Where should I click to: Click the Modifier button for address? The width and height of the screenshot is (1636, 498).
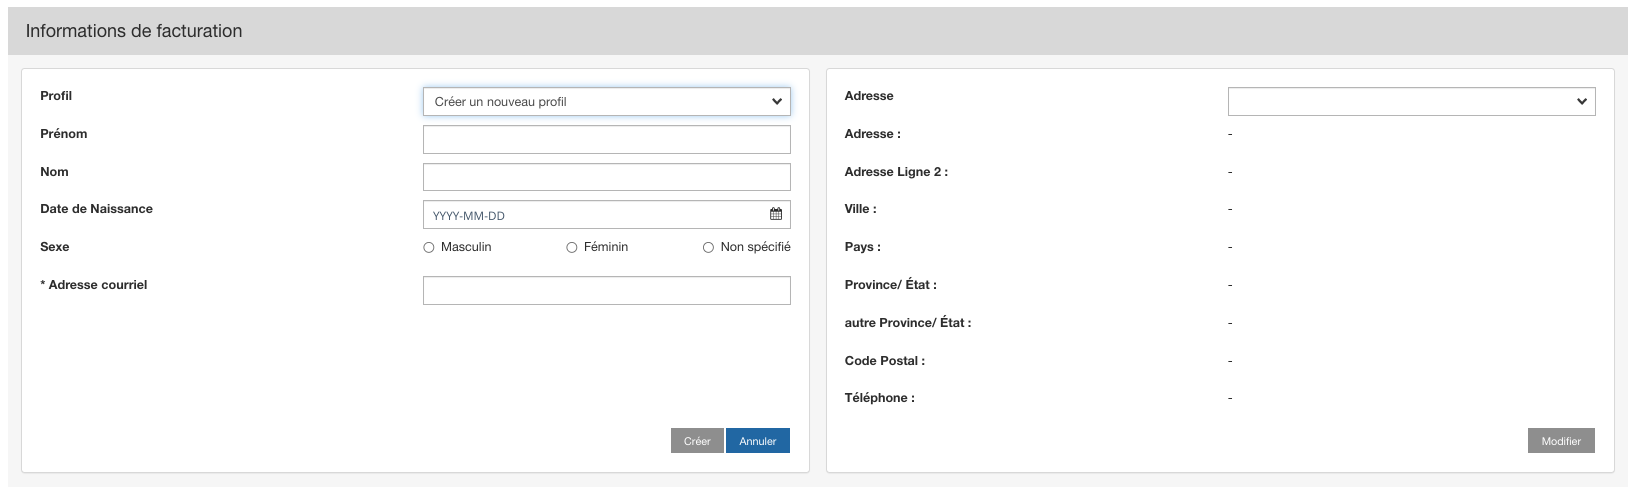click(x=1560, y=441)
